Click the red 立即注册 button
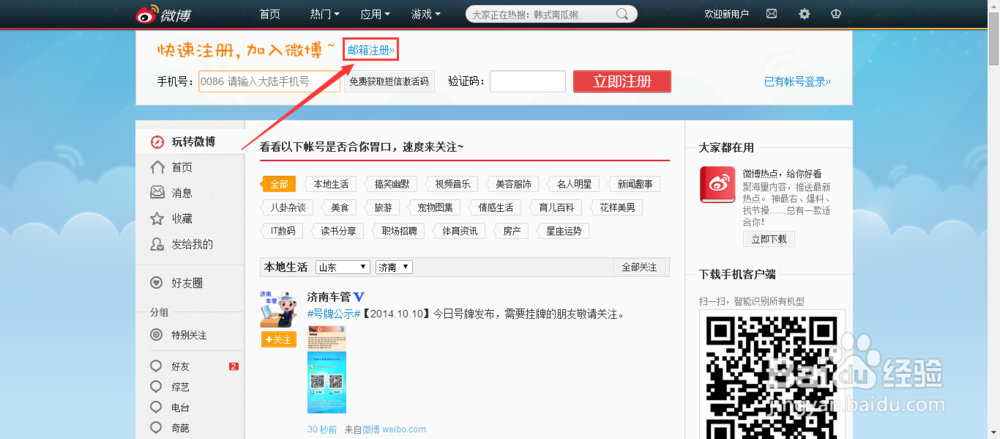 point(622,81)
